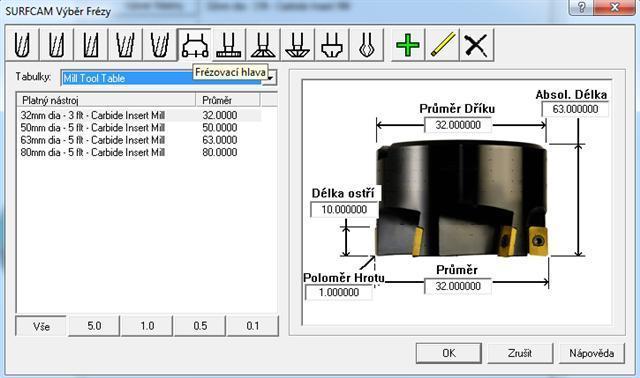Delete selected tool with black X icon
The height and width of the screenshot is (378, 640).
coord(477,45)
